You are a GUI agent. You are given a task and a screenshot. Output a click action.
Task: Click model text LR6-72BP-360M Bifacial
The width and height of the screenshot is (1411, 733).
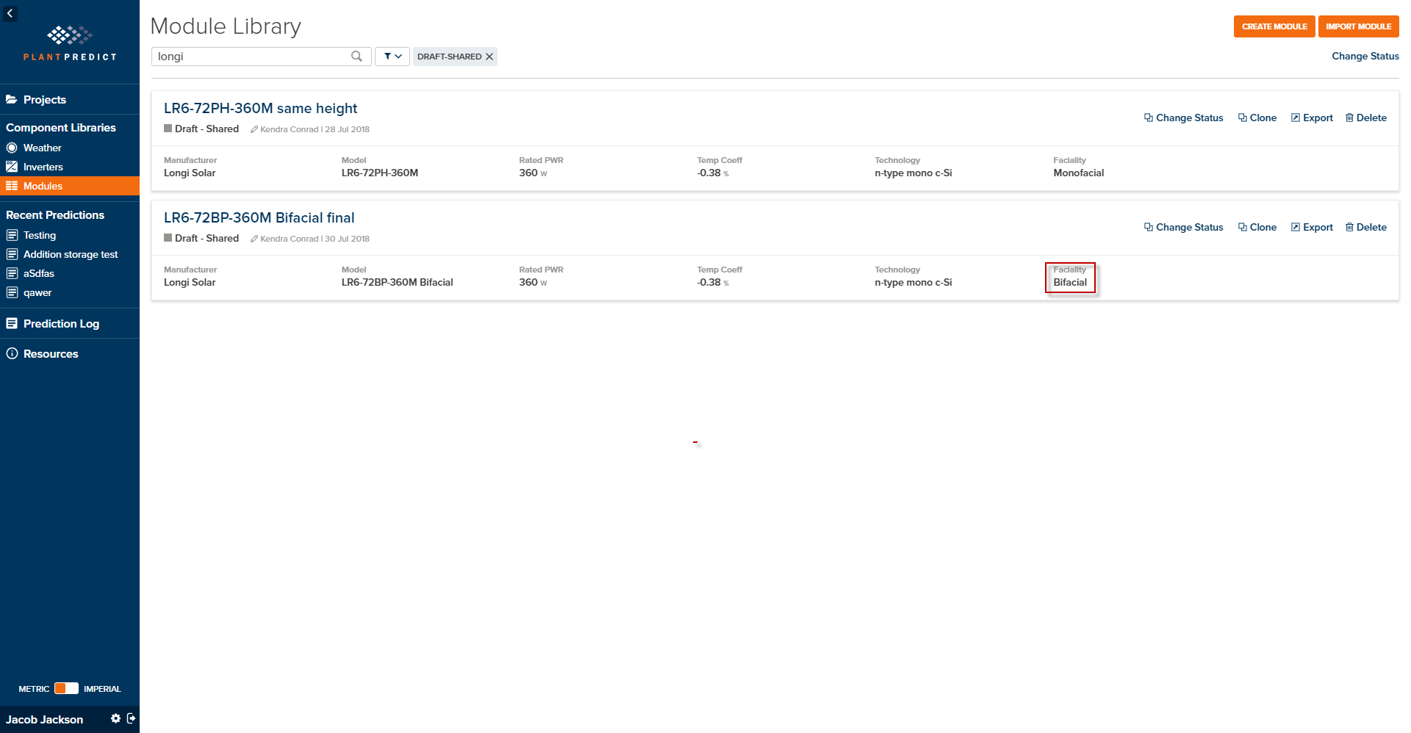[x=397, y=283]
